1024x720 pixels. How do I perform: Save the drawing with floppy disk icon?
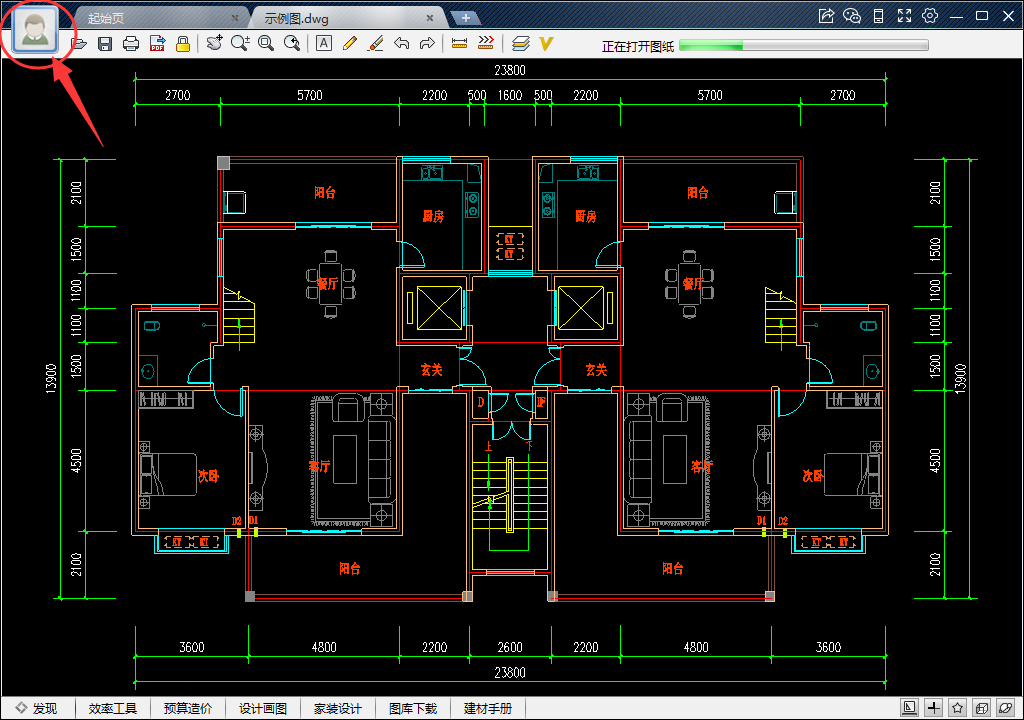pos(105,43)
